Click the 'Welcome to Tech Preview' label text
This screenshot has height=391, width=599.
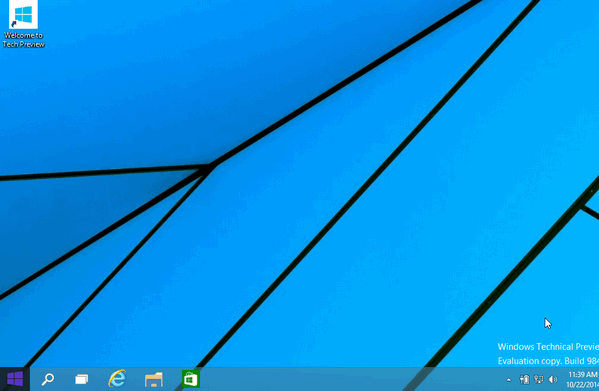point(23,40)
